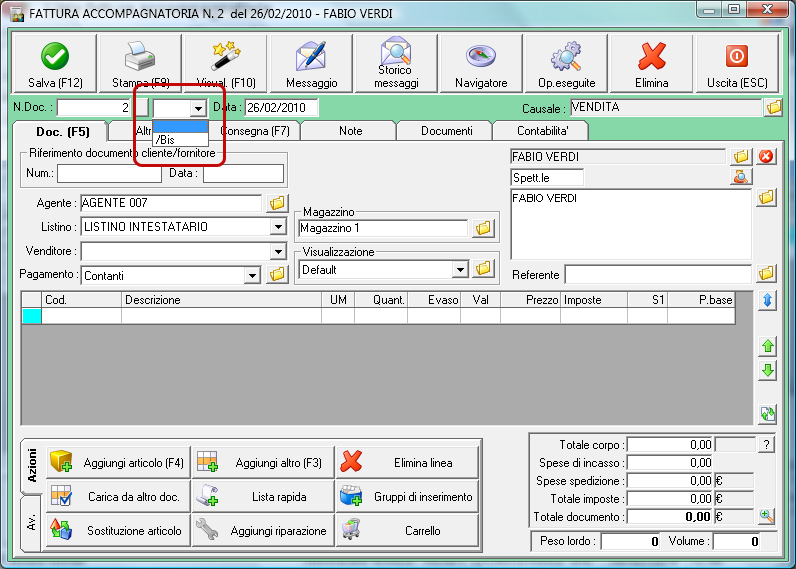Click the Descrizione column header
Viewport: 796px width, 569px height.
pos(221,300)
